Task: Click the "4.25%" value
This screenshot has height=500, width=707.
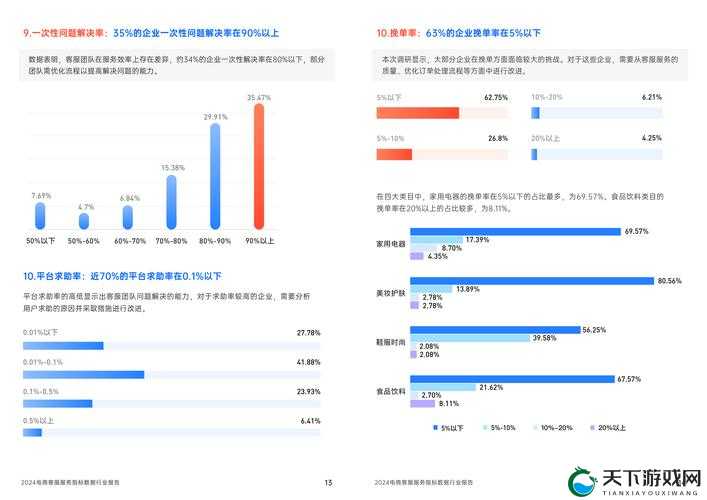Action: (652, 138)
